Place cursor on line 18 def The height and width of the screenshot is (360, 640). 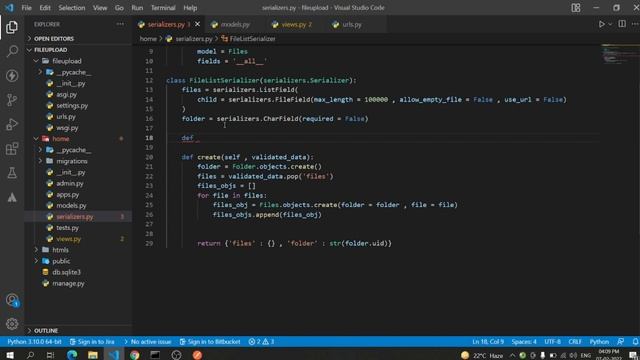pyautogui.click(x=187, y=138)
